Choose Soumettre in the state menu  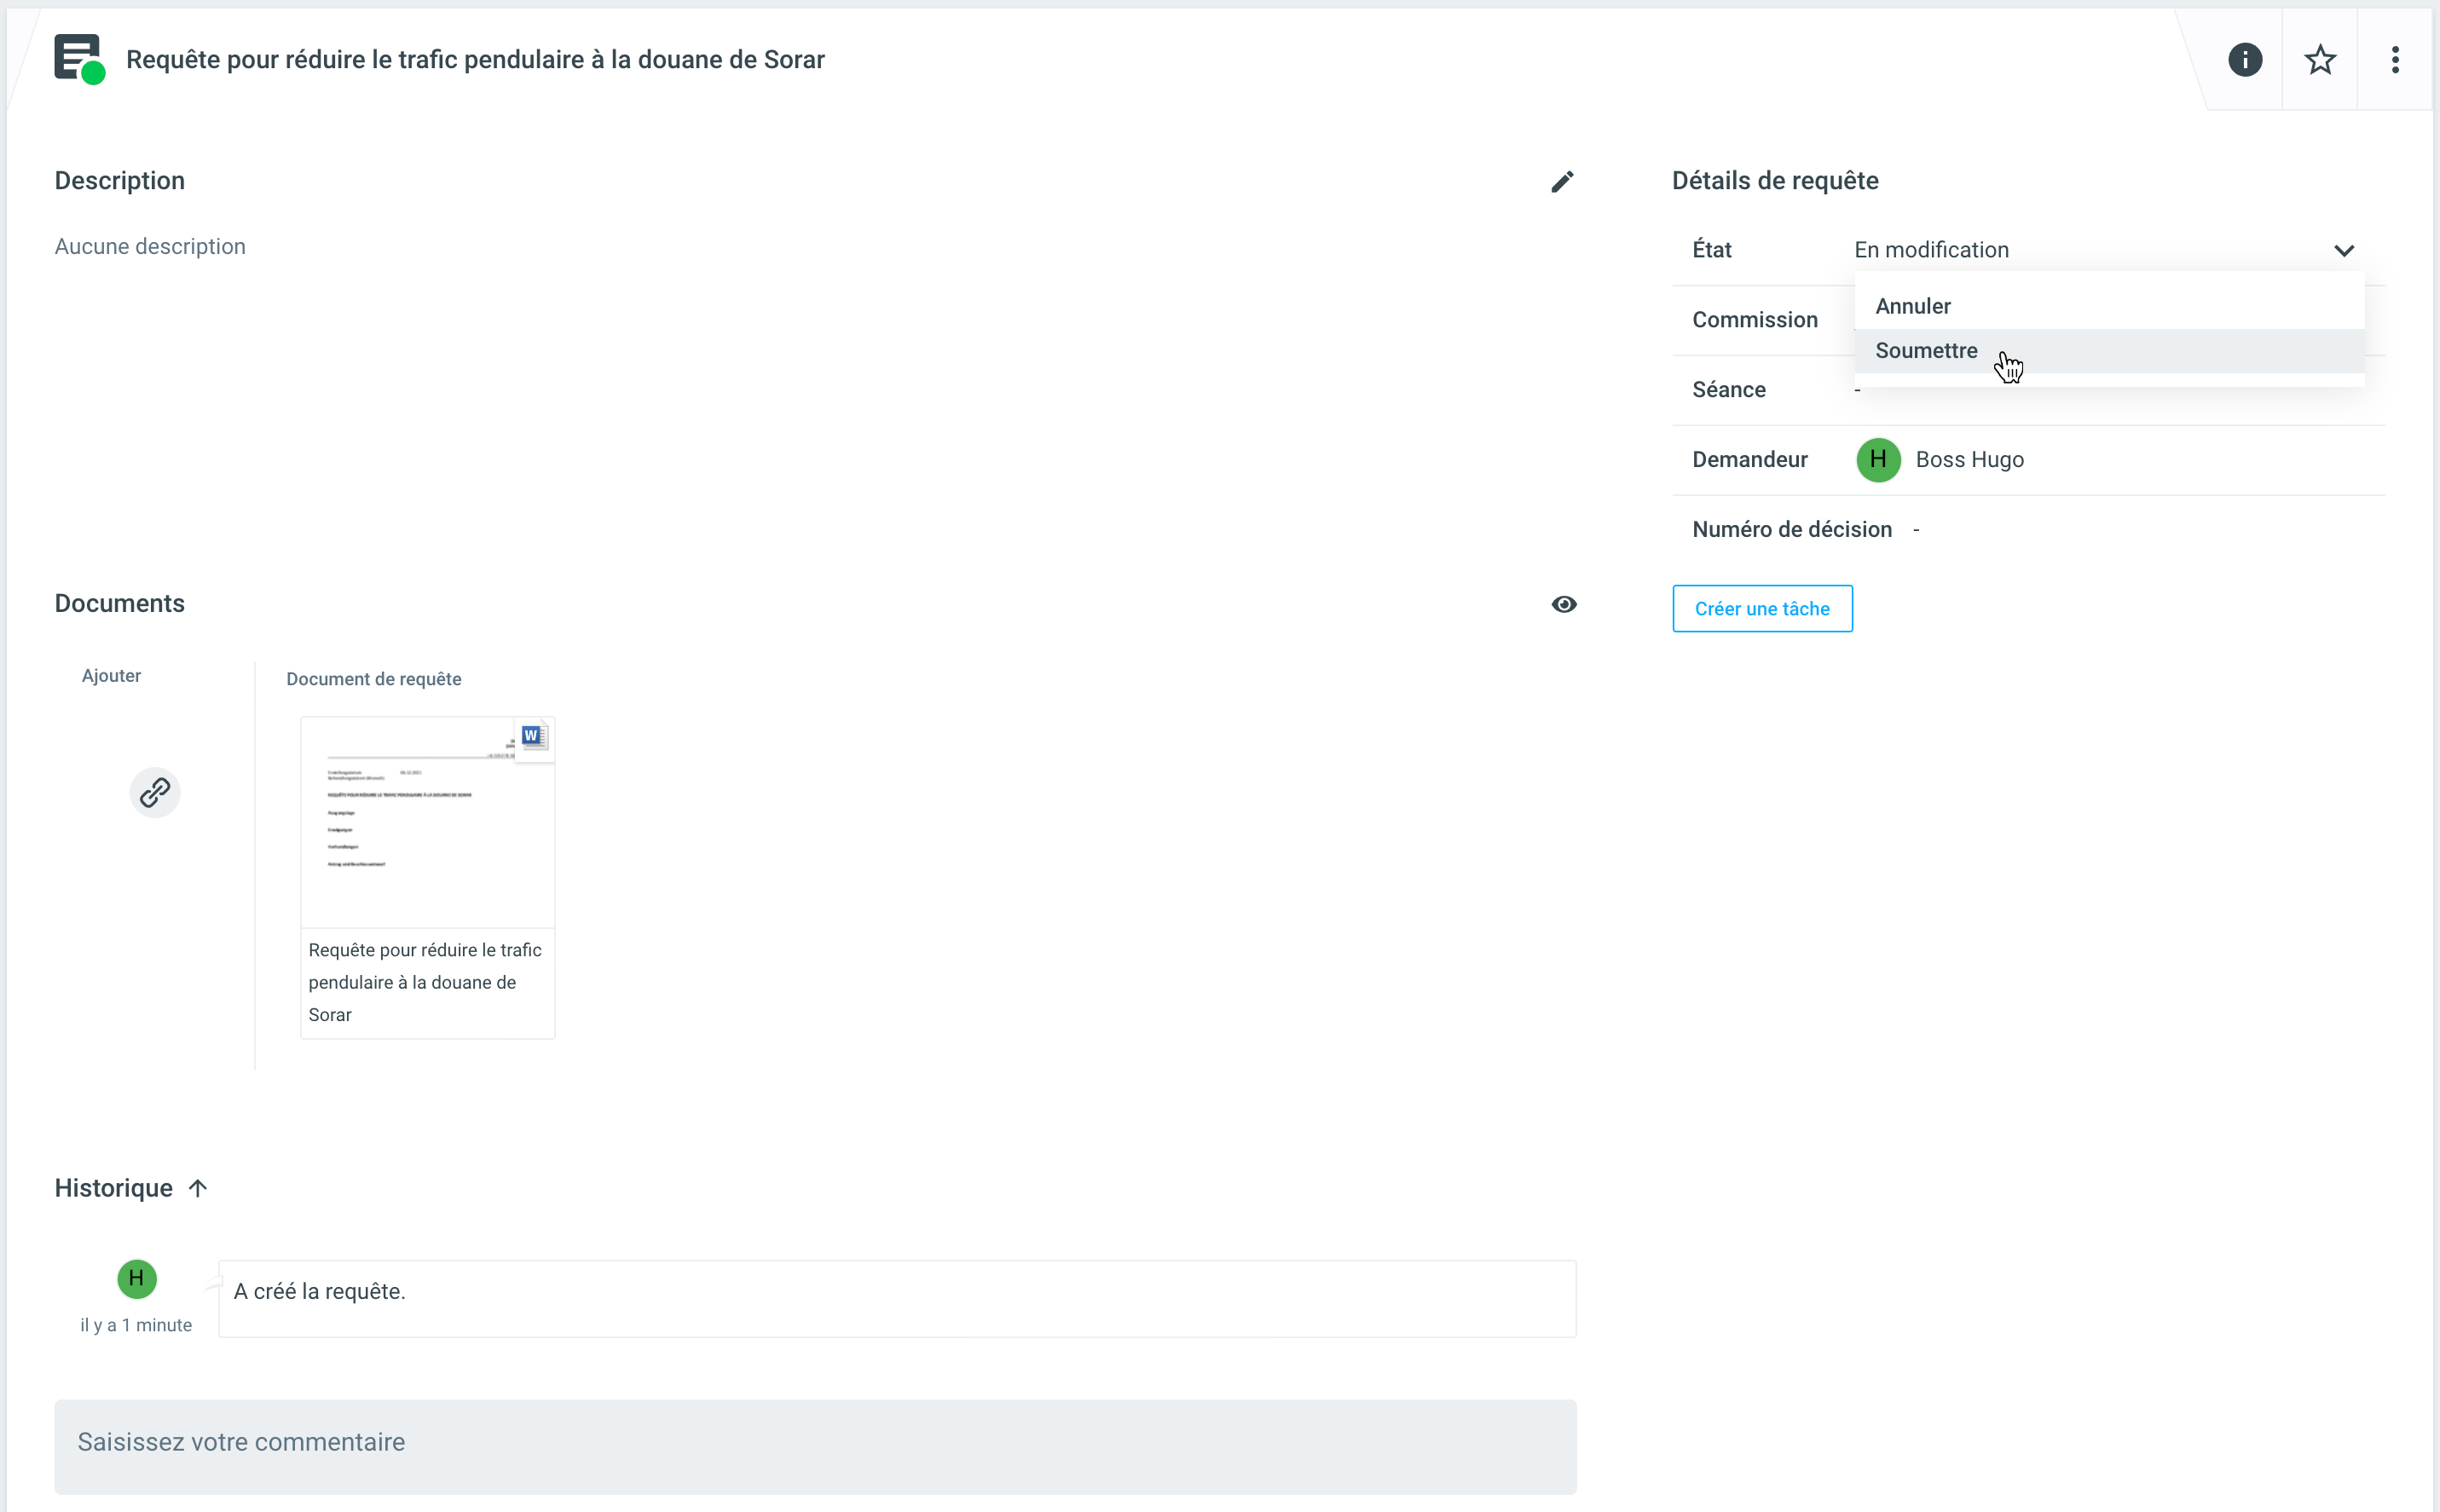click(1926, 351)
